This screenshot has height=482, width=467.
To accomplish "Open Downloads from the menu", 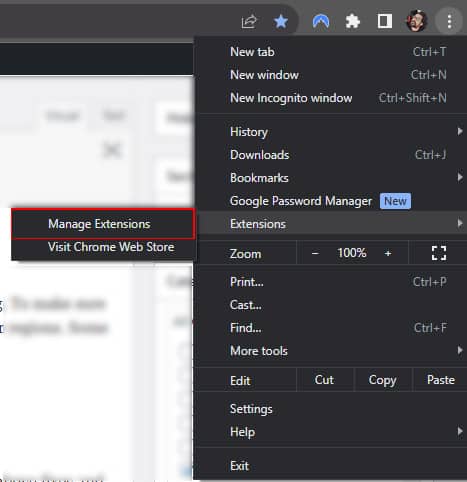I will (330, 155).
